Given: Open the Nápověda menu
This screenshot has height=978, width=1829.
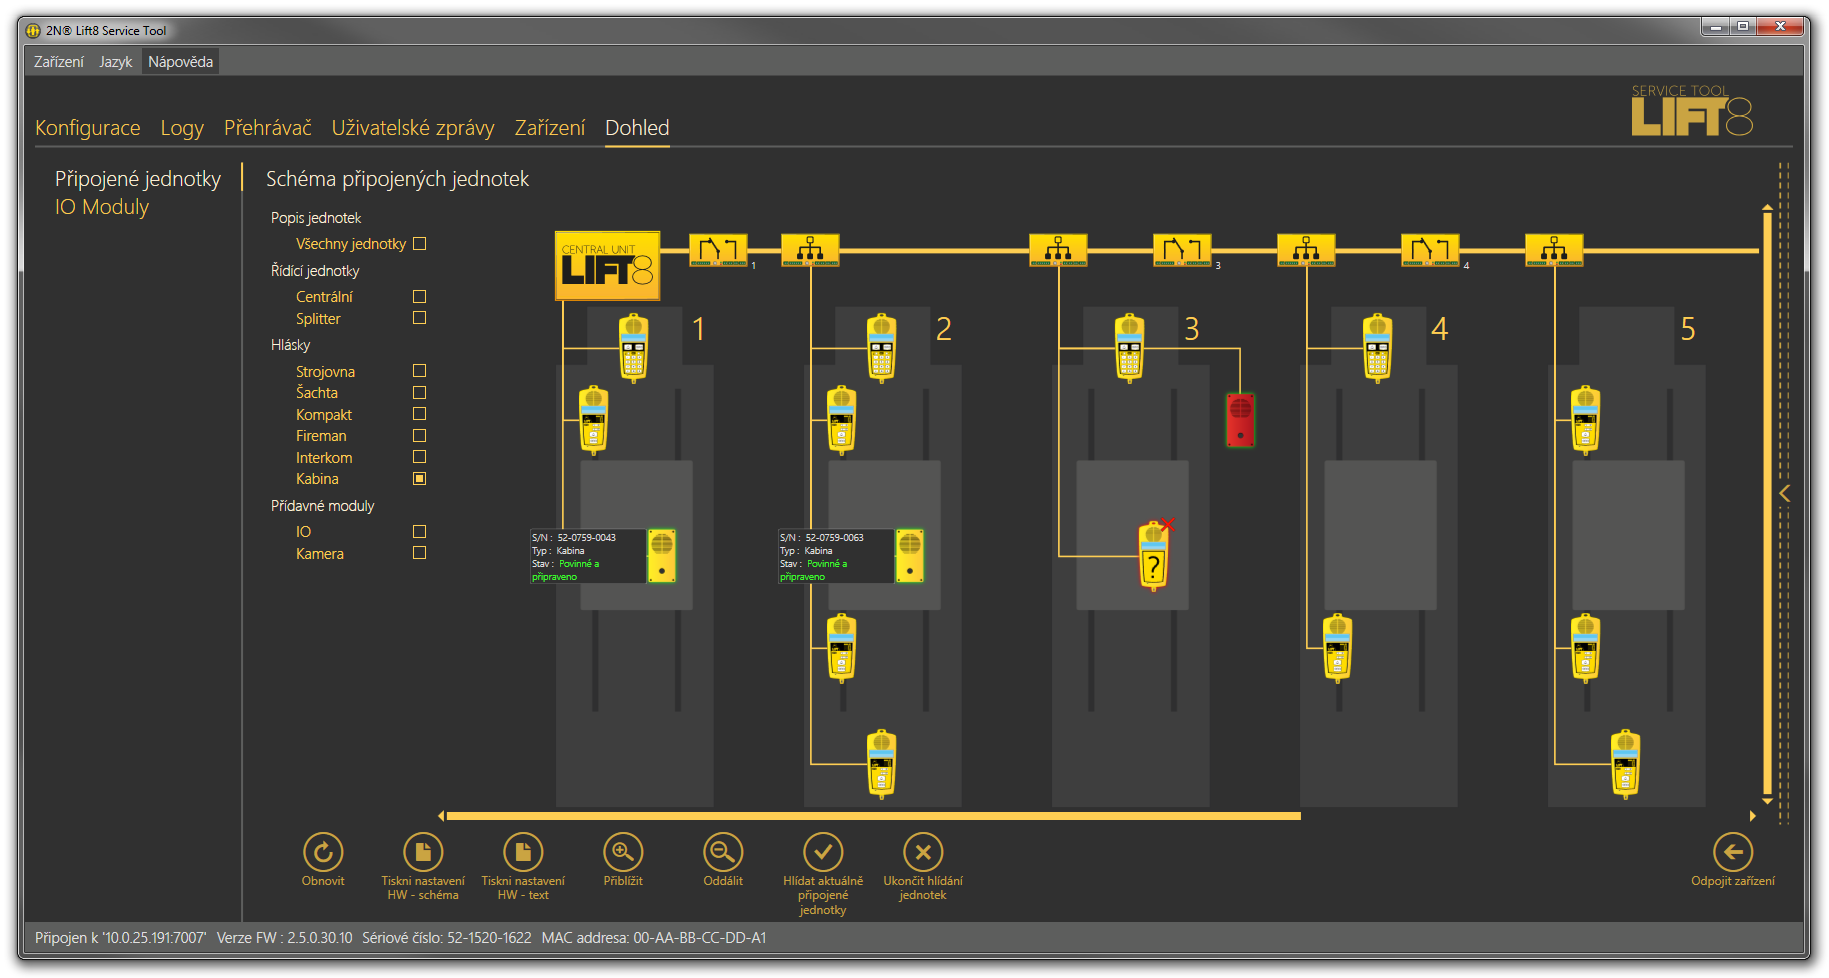Looking at the screenshot, I should 180,62.
